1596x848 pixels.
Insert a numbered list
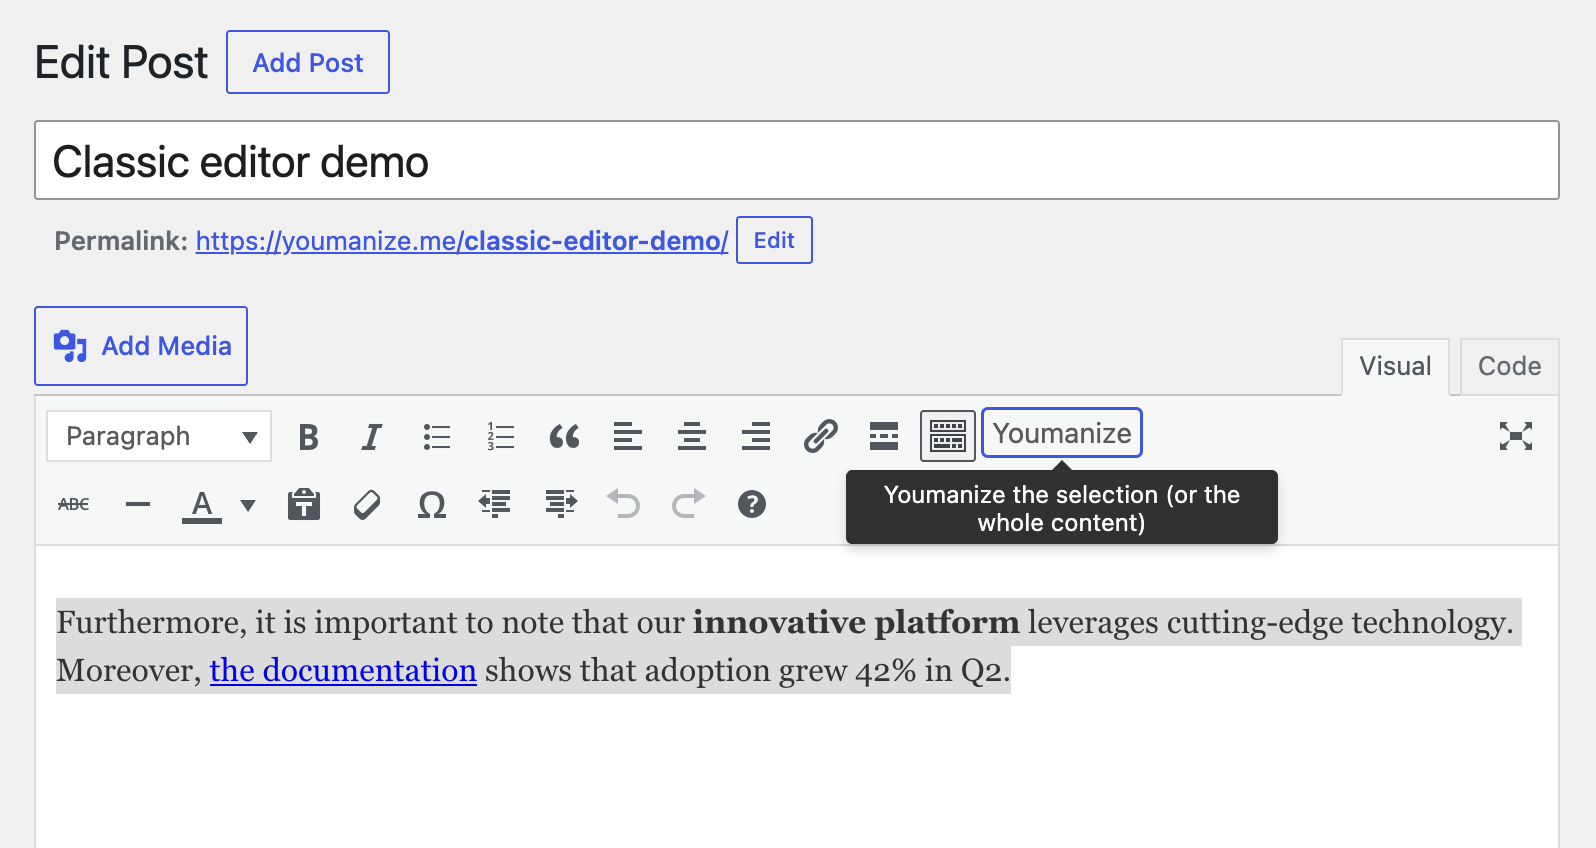coord(500,436)
